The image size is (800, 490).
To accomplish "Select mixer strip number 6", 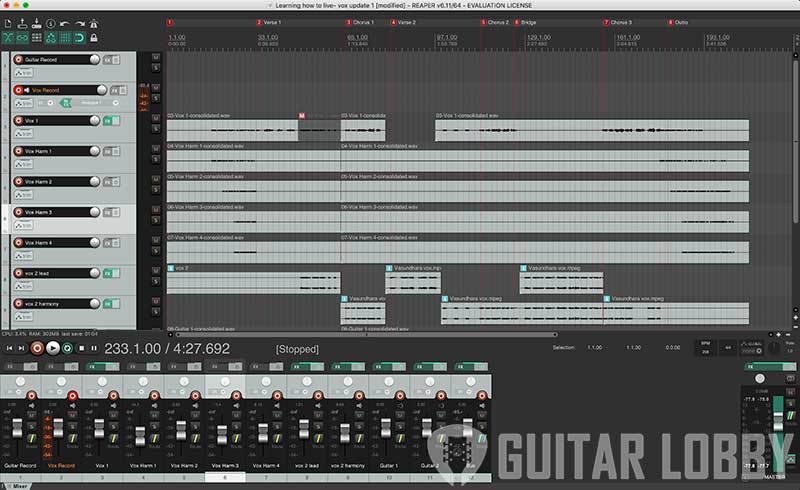I will (225, 478).
